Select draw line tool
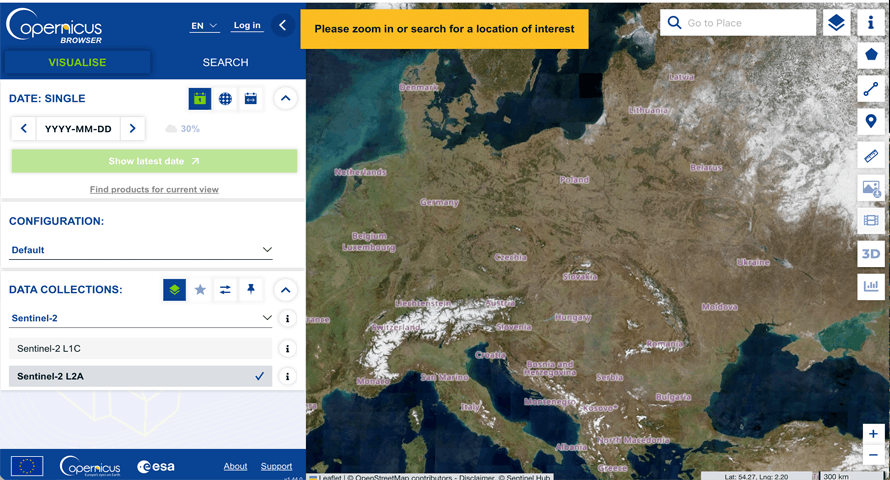This screenshot has width=890, height=480. tap(871, 89)
